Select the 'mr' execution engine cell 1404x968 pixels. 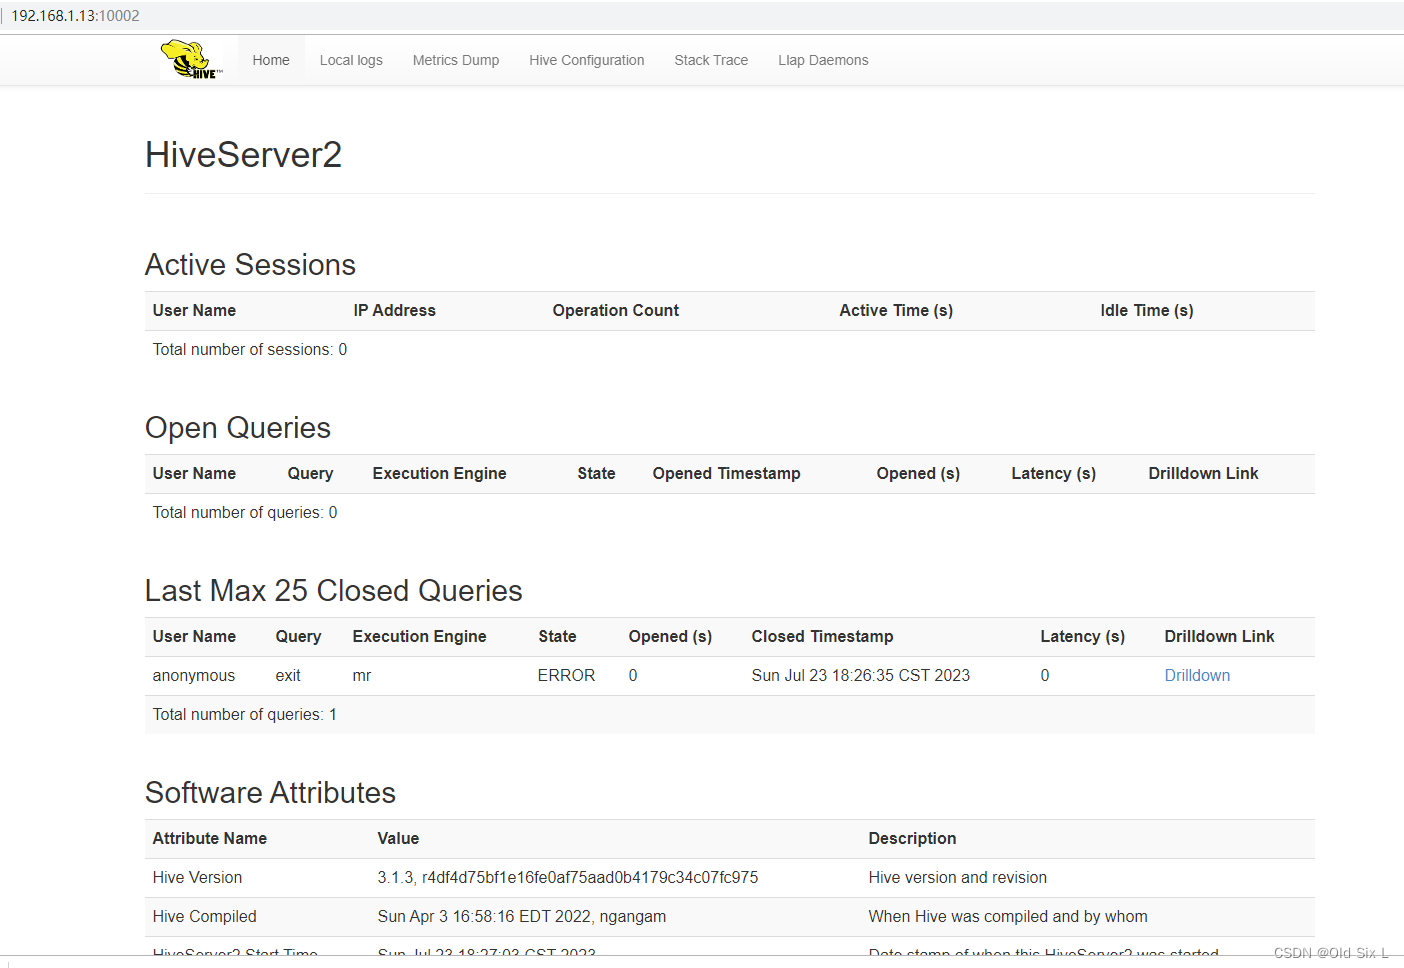click(x=362, y=676)
